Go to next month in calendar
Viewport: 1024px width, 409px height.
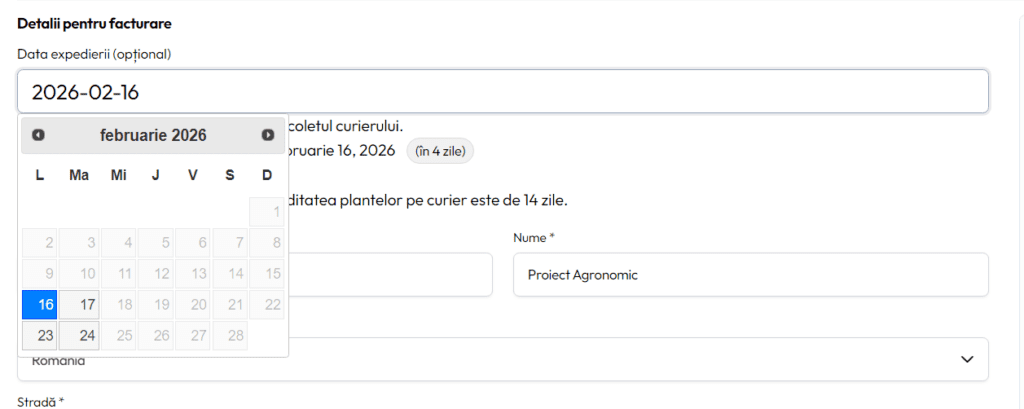[x=268, y=135]
